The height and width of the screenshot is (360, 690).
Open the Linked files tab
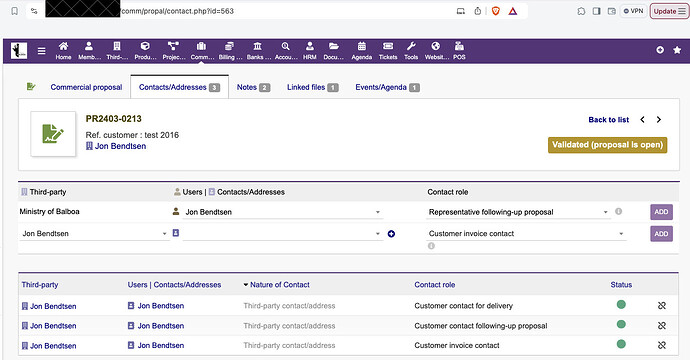pyautogui.click(x=312, y=87)
